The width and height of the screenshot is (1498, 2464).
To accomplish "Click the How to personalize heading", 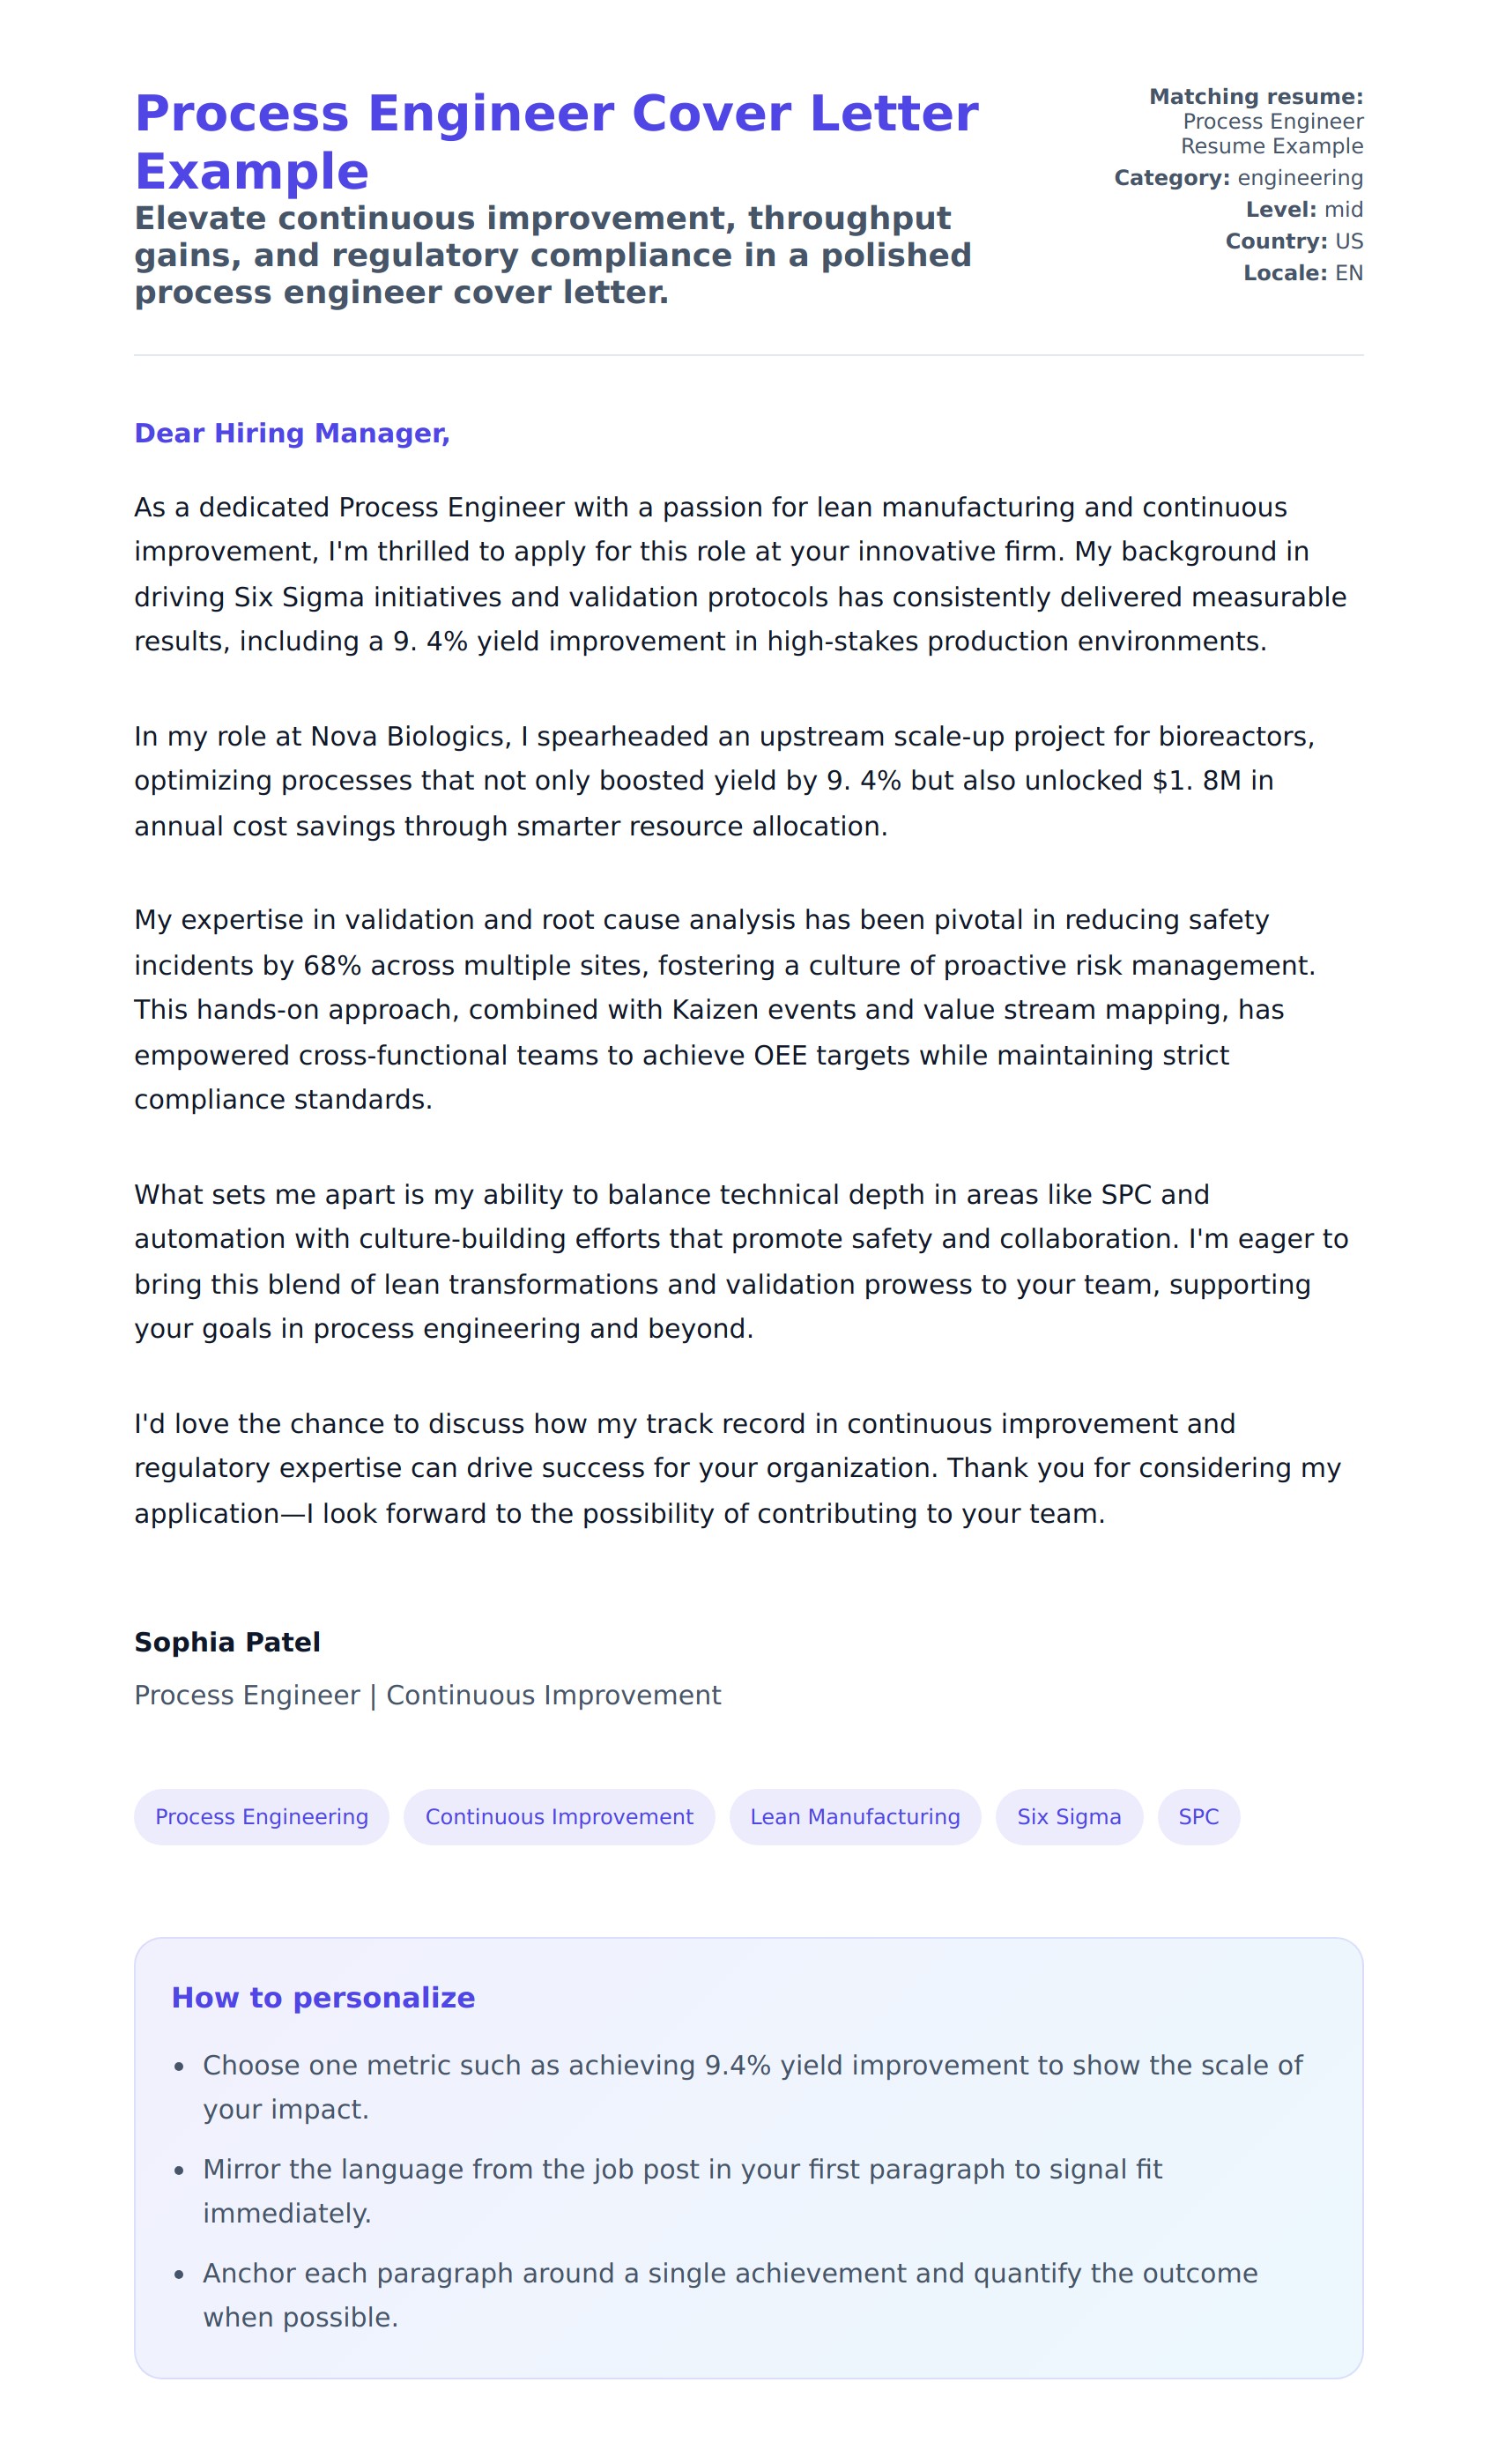I will [323, 1997].
